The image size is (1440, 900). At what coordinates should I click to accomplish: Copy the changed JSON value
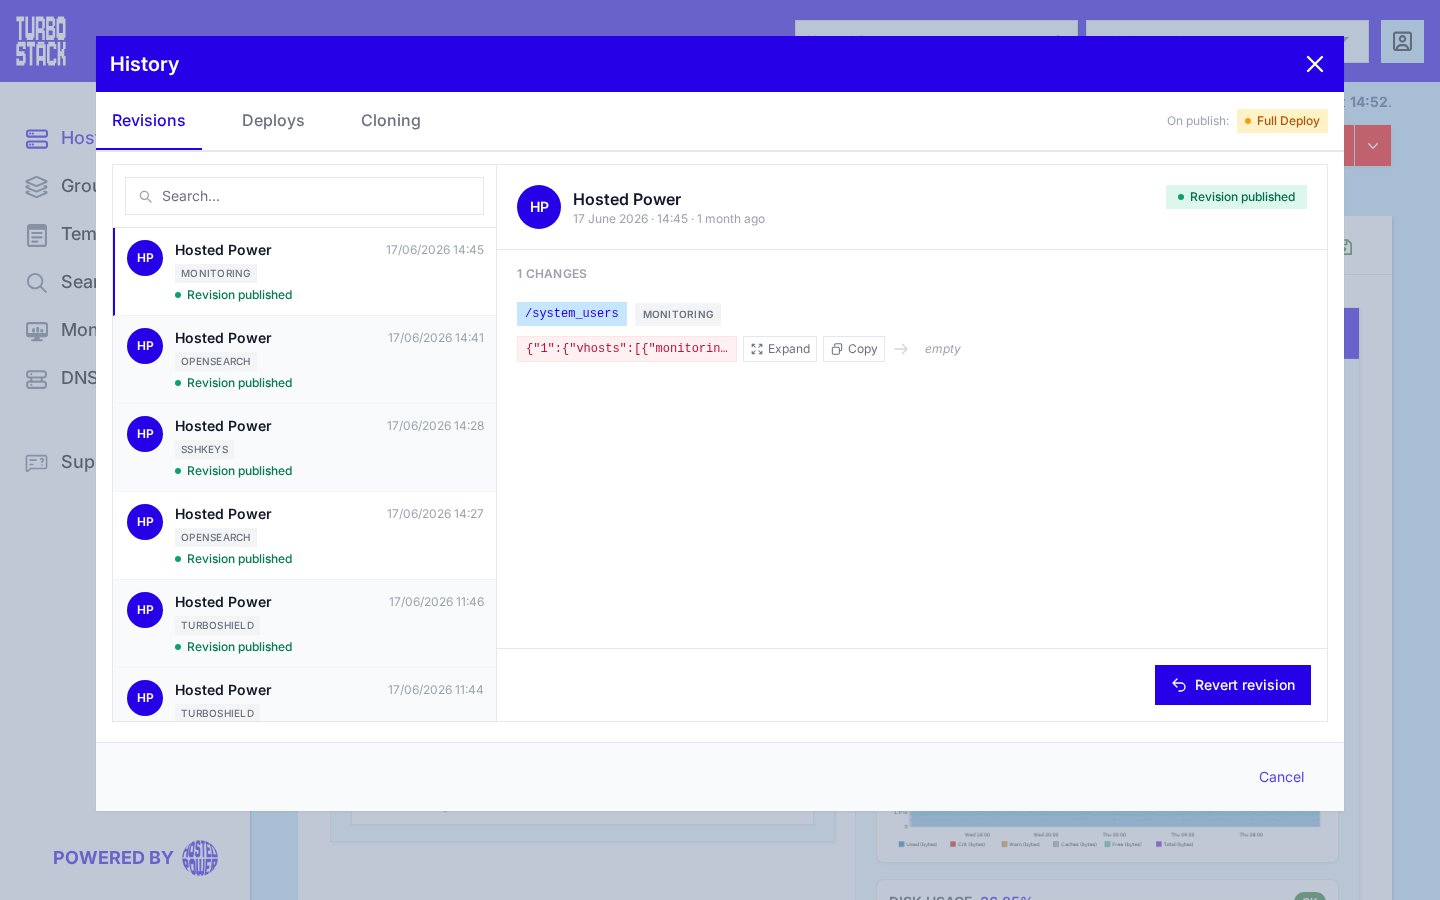(854, 349)
